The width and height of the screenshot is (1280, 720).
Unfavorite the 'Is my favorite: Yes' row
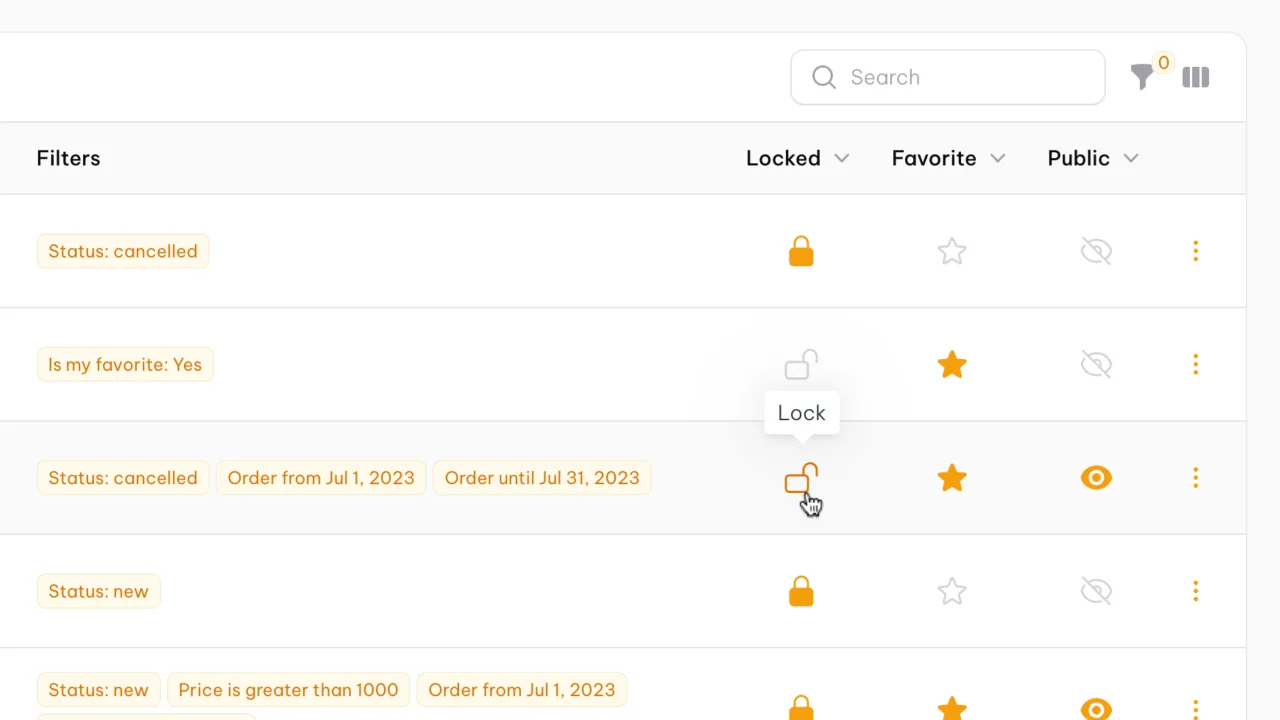[x=952, y=364]
